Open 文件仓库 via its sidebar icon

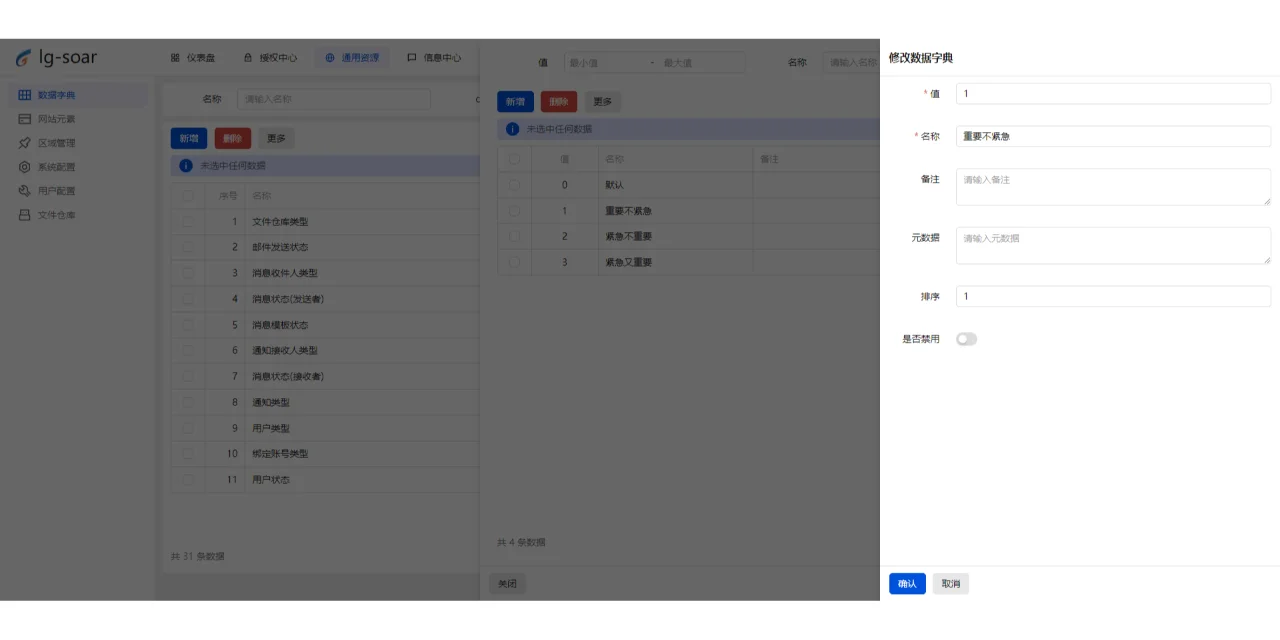pyautogui.click(x=25, y=215)
